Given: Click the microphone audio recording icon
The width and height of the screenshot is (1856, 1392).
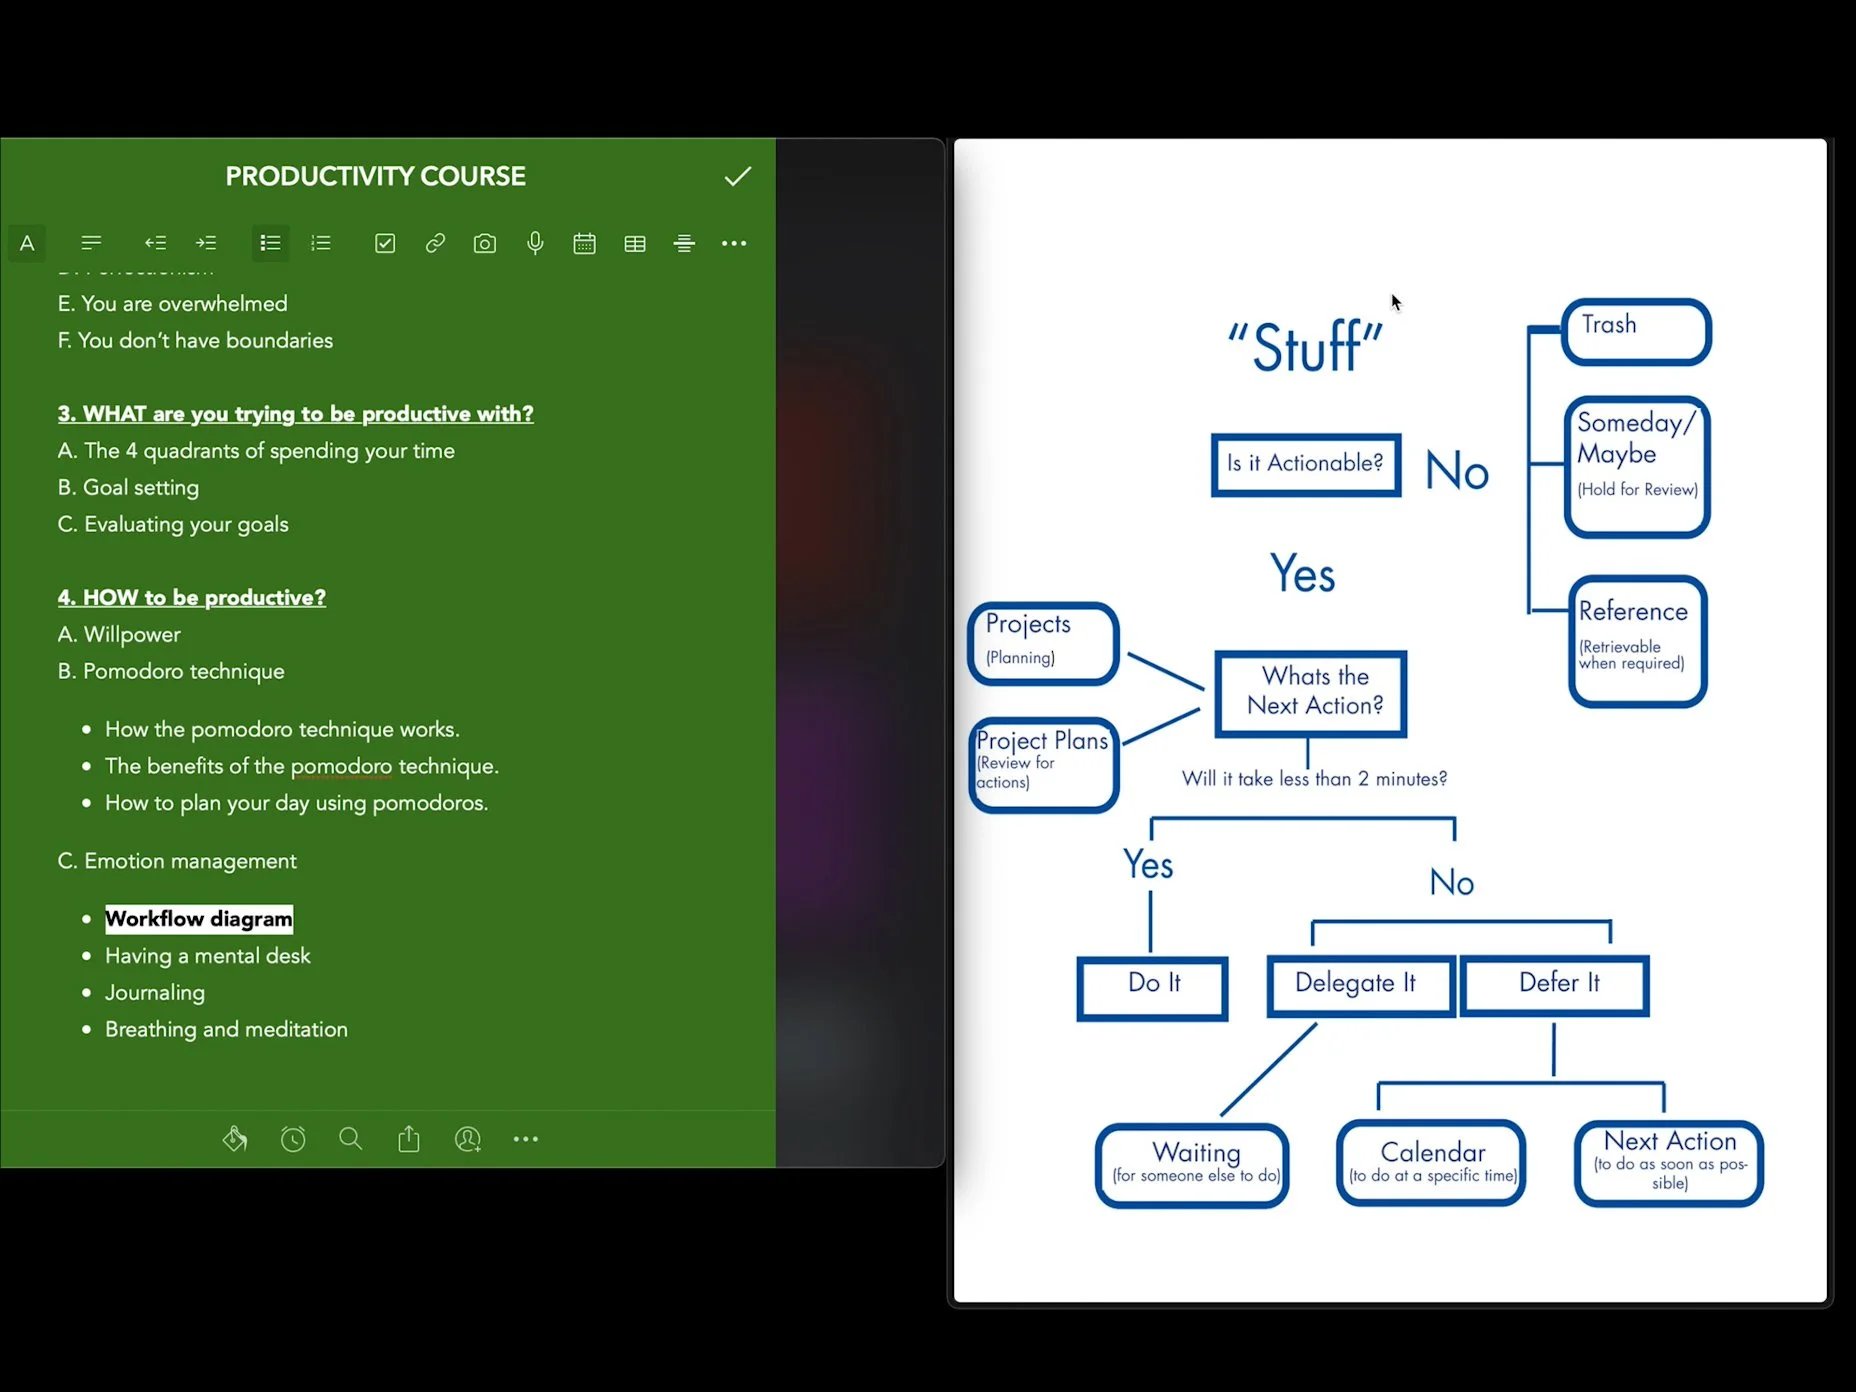Looking at the screenshot, I should pos(535,243).
